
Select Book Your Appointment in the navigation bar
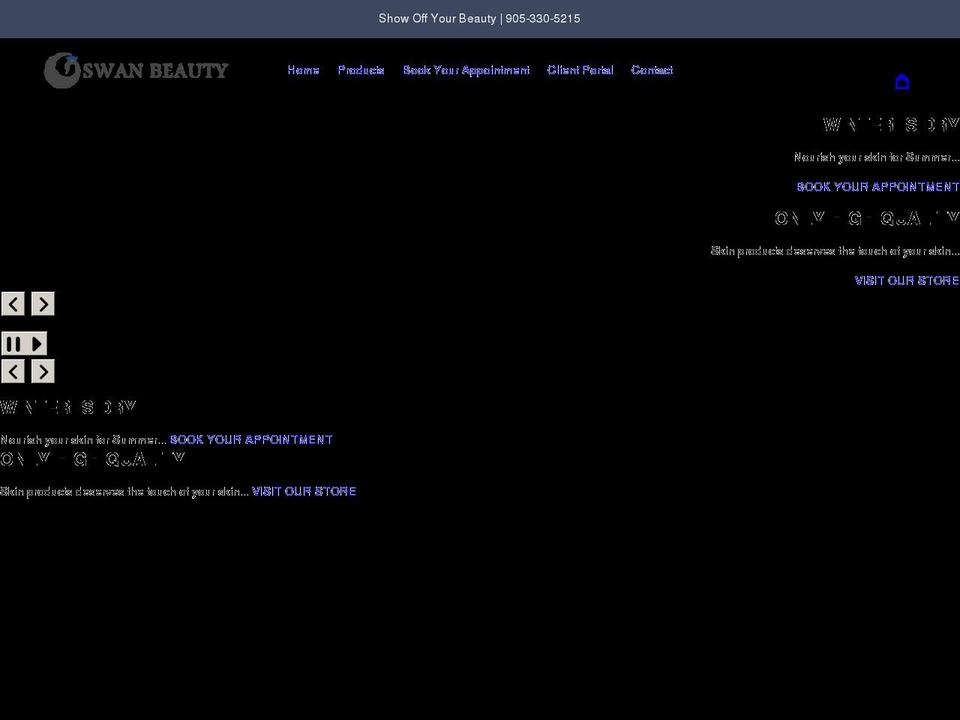pyautogui.click(x=466, y=70)
